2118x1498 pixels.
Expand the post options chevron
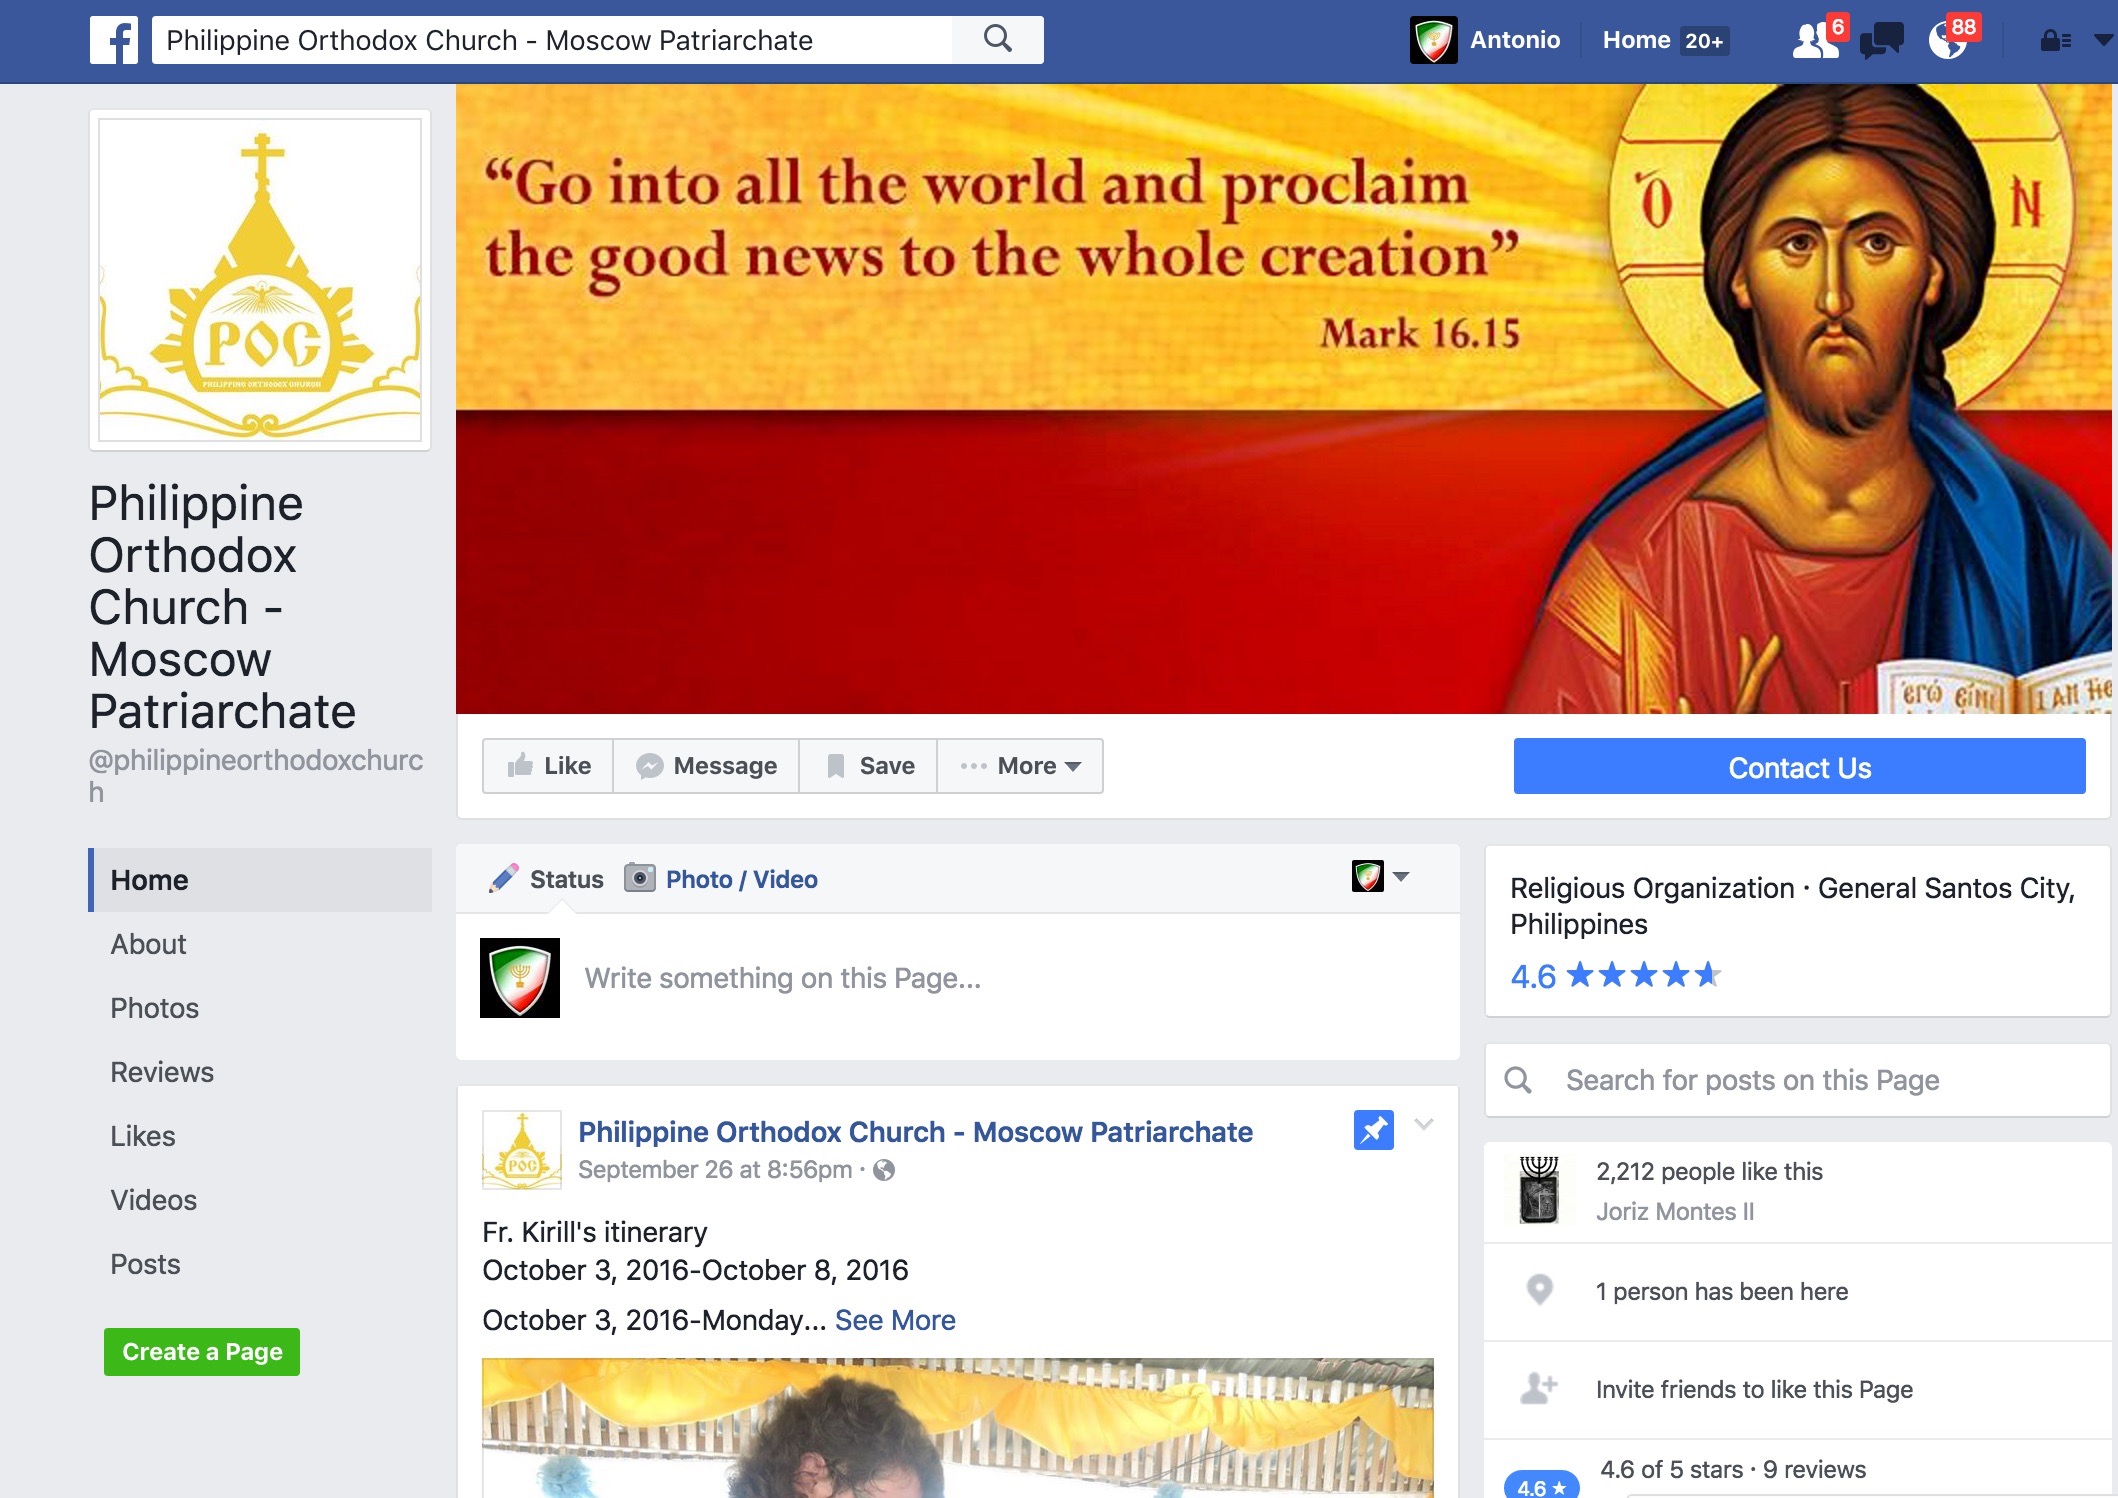tap(1424, 1124)
